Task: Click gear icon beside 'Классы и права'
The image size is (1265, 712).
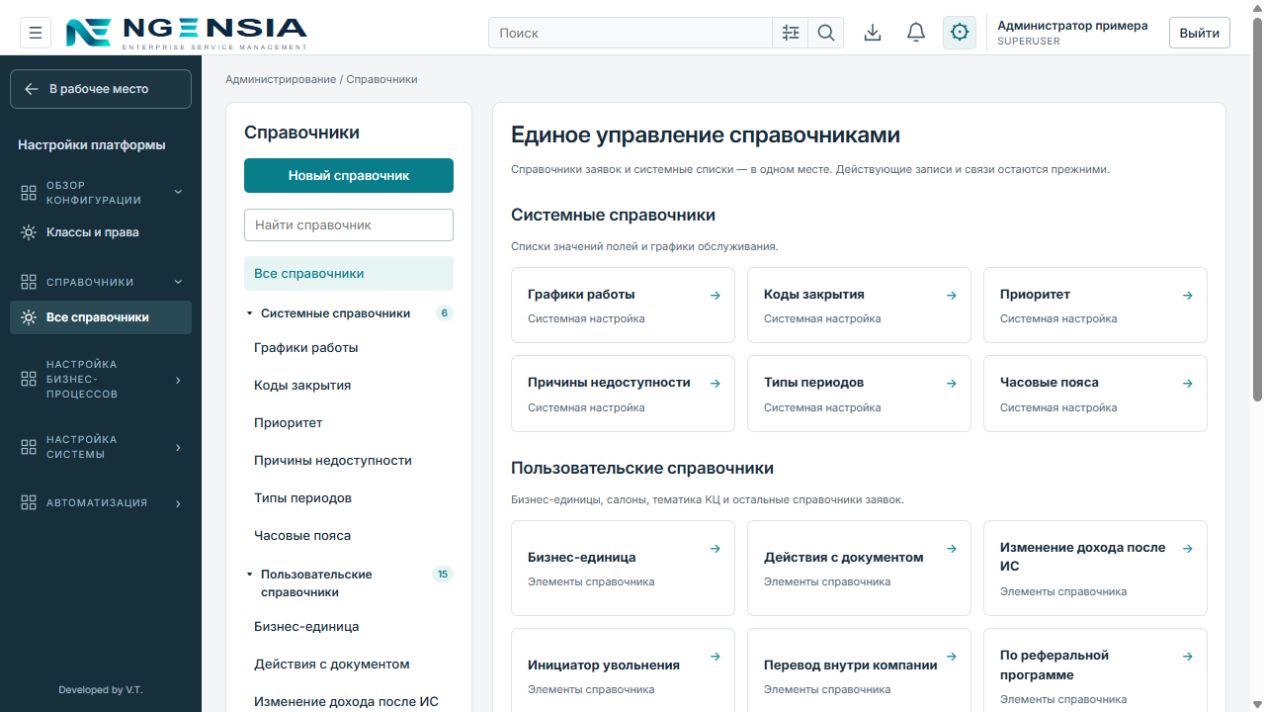Action: coord(28,232)
